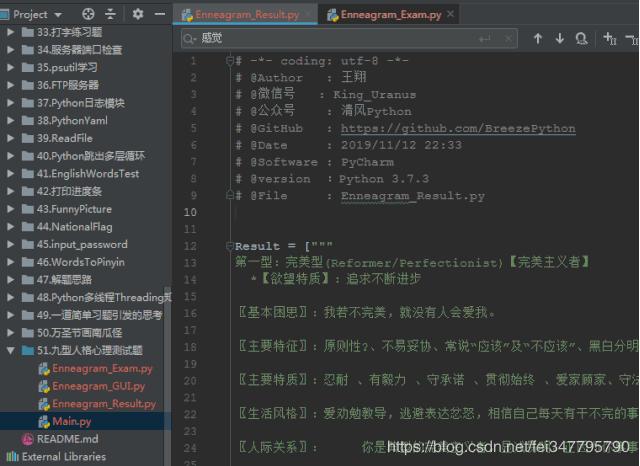Clear the search text with X icon
Viewport: 640px width, 466px height.
point(508,39)
